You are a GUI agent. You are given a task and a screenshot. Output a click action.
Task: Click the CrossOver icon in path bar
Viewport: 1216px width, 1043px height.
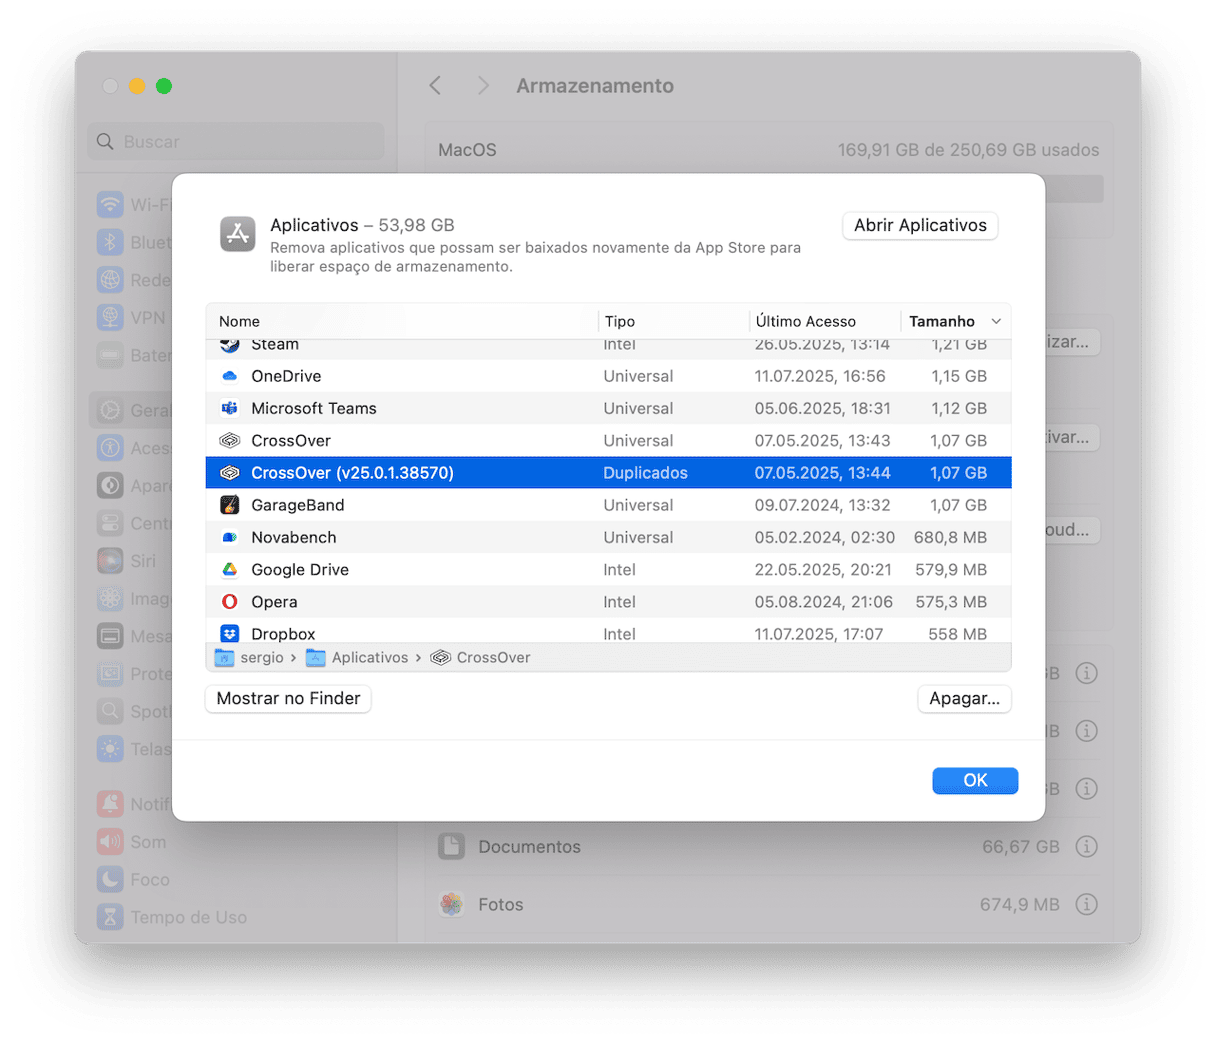click(x=440, y=657)
